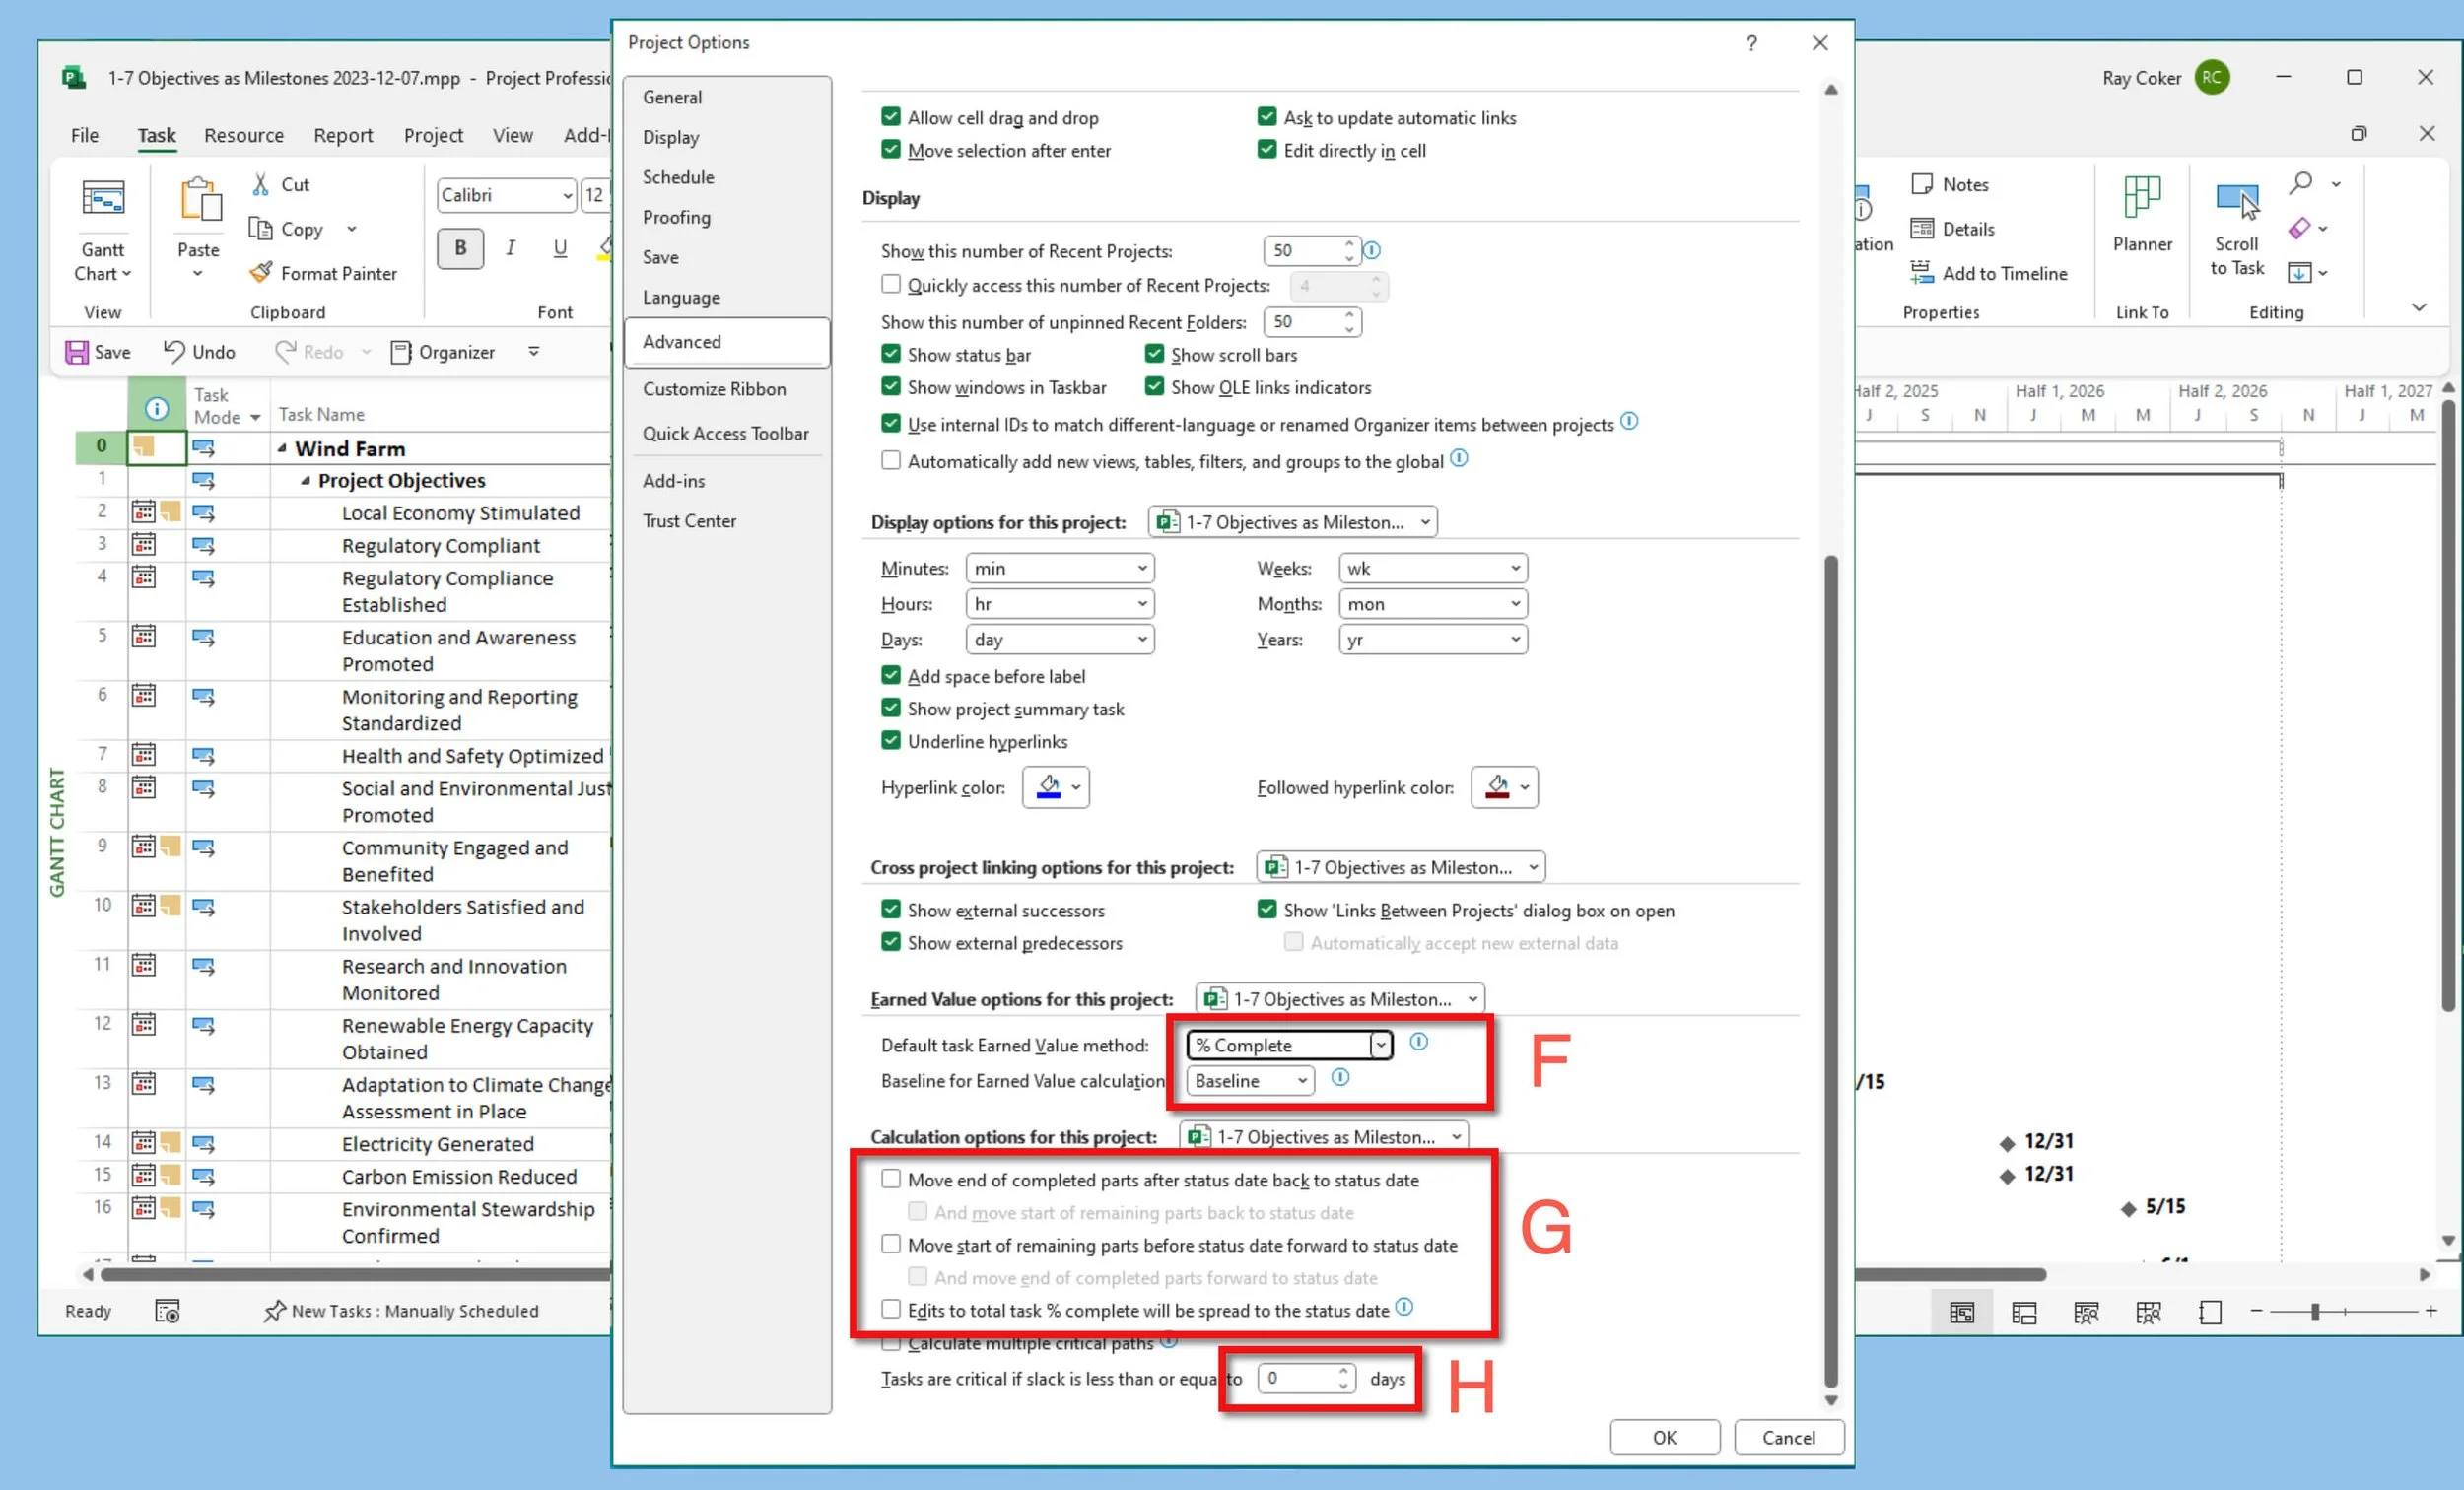Click the Clear eraser icon in Editing

pos(2299,229)
